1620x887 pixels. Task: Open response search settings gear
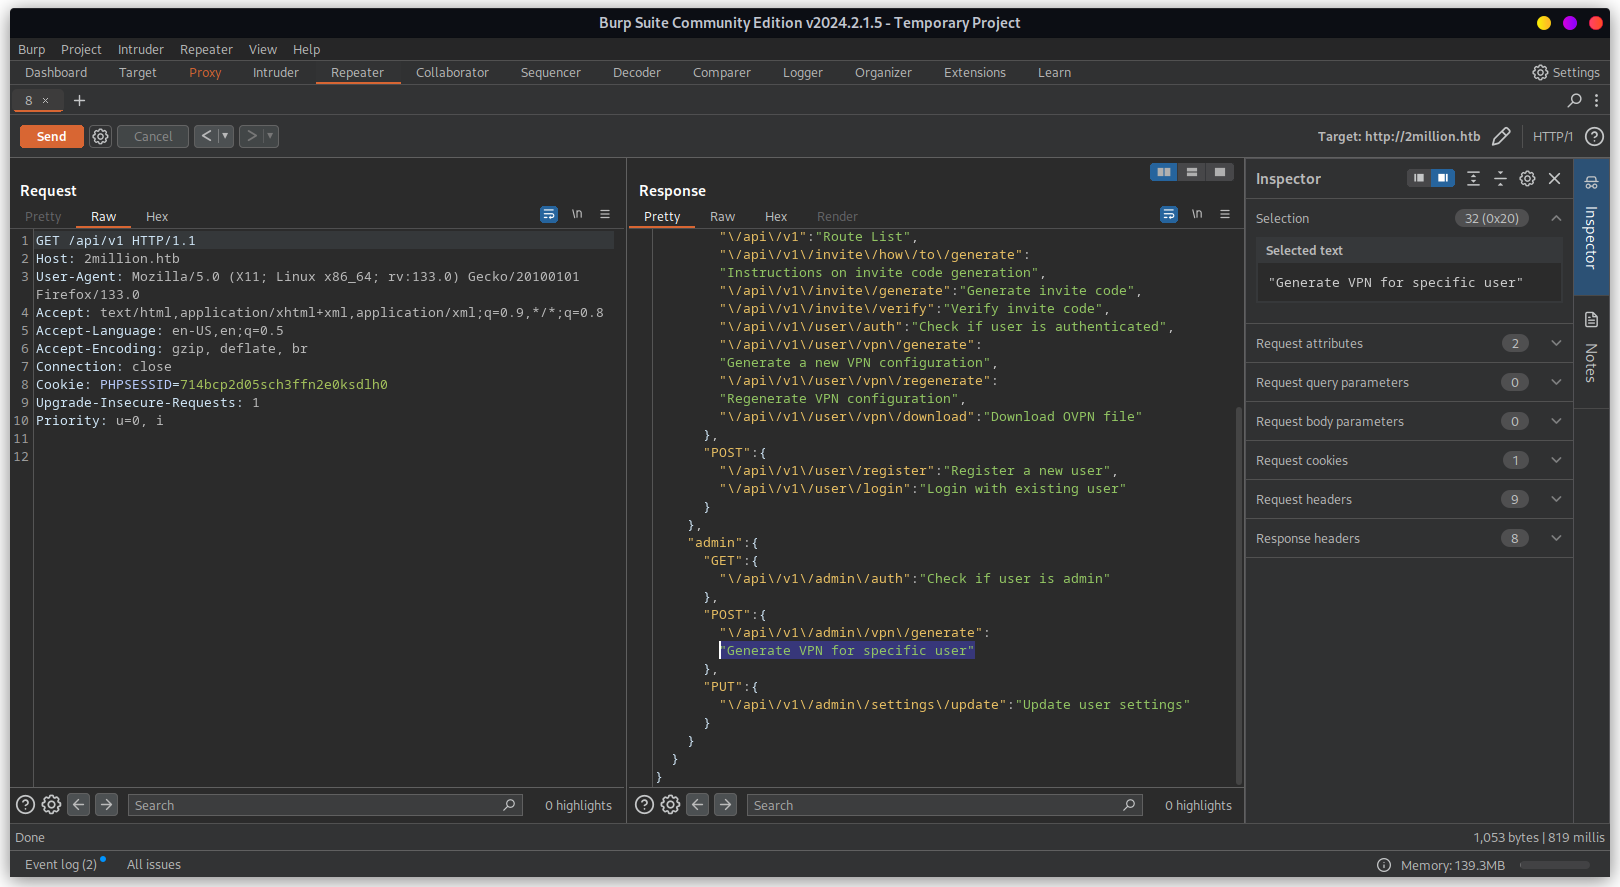(670, 804)
